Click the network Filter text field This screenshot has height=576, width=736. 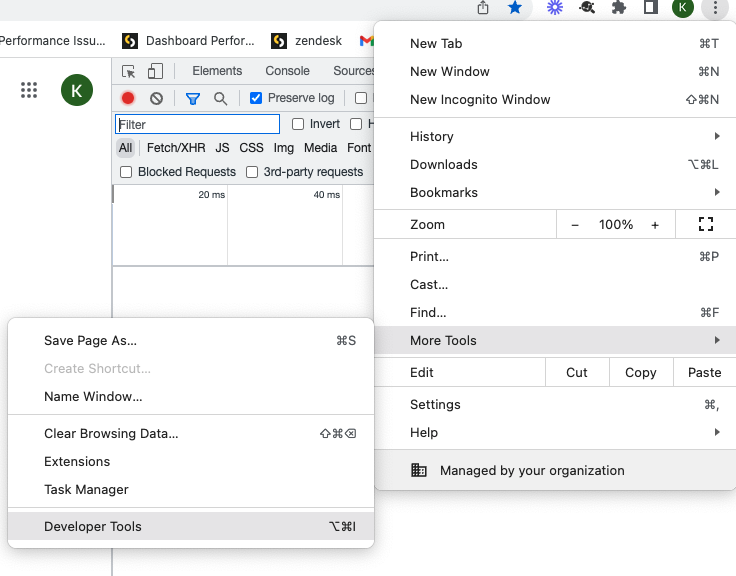[198, 124]
